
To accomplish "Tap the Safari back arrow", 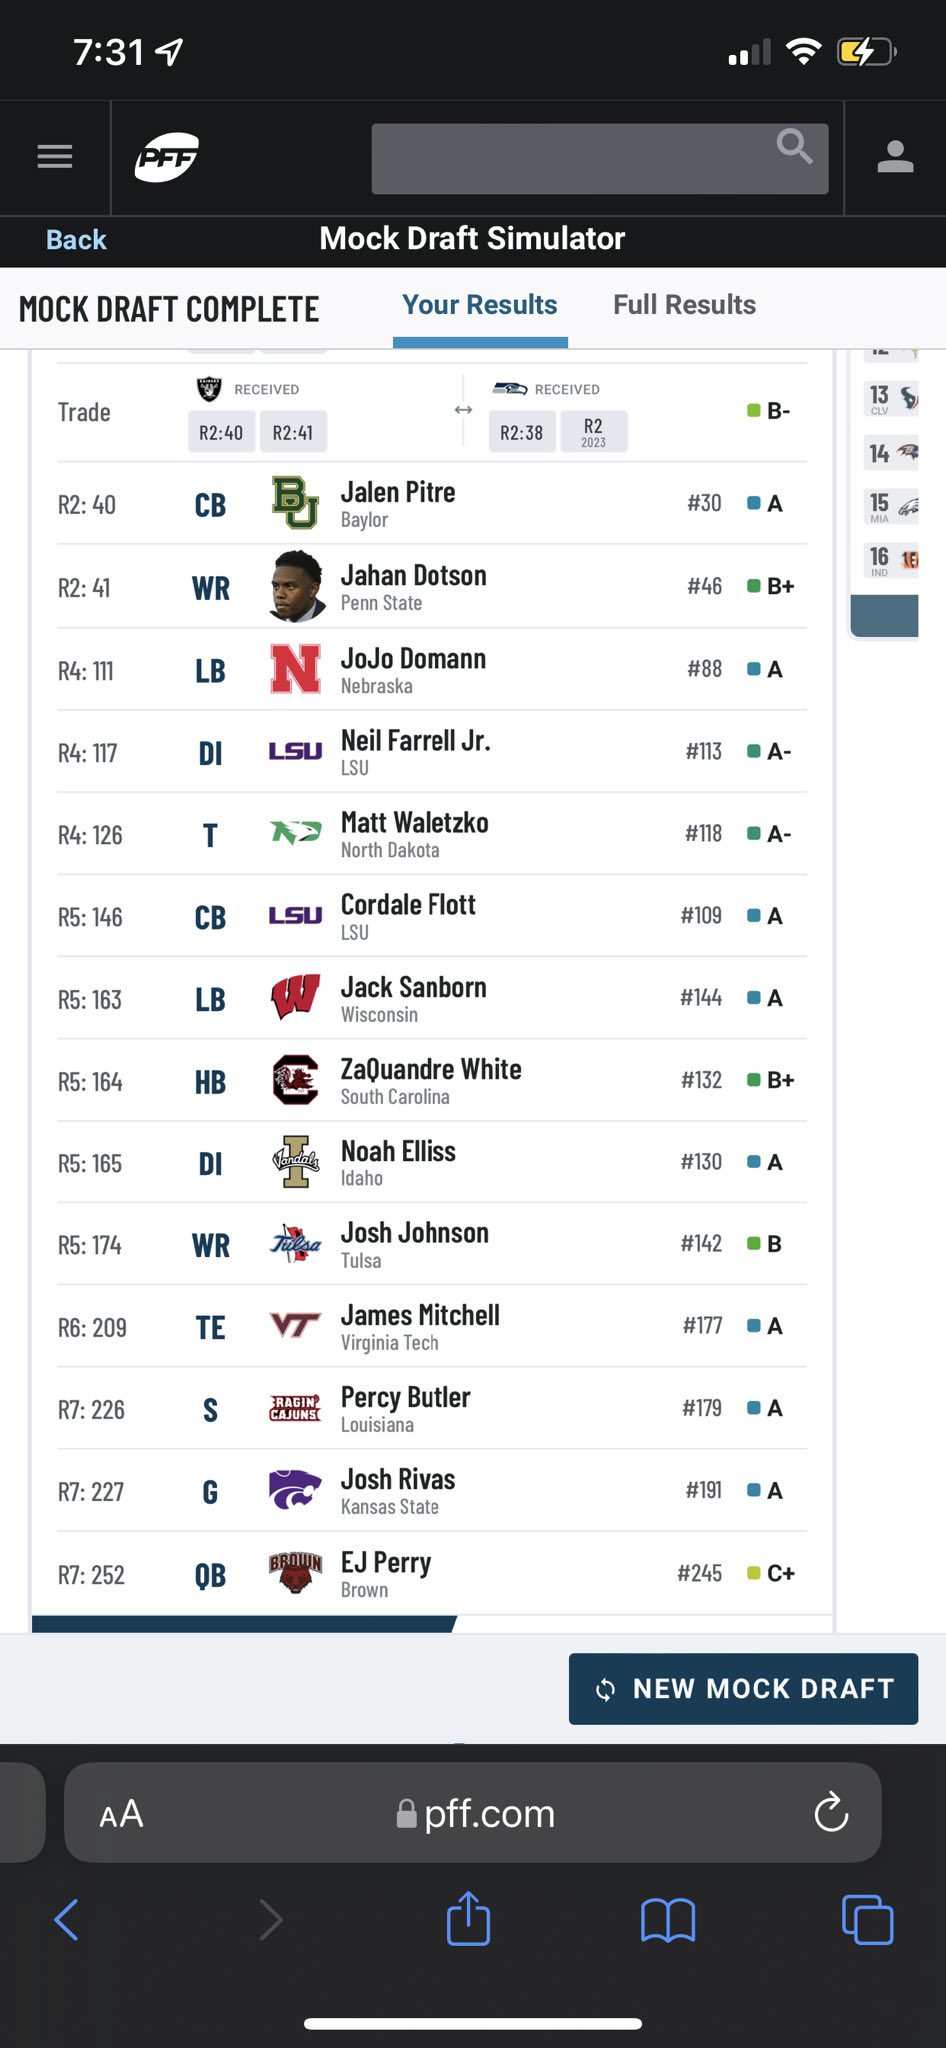I will 66,1919.
